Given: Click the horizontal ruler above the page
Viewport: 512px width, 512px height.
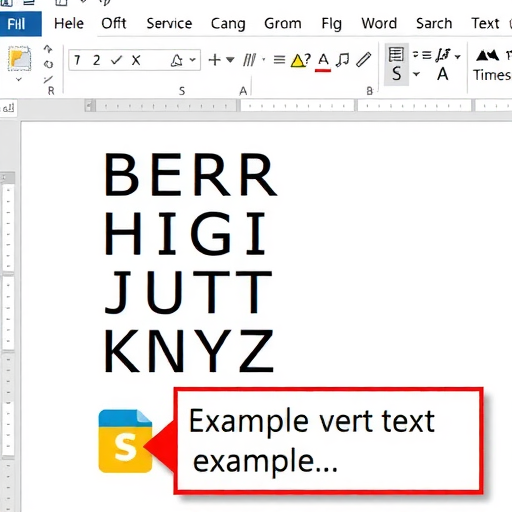Looking at the screenshot, I should [x=298, y=106].
